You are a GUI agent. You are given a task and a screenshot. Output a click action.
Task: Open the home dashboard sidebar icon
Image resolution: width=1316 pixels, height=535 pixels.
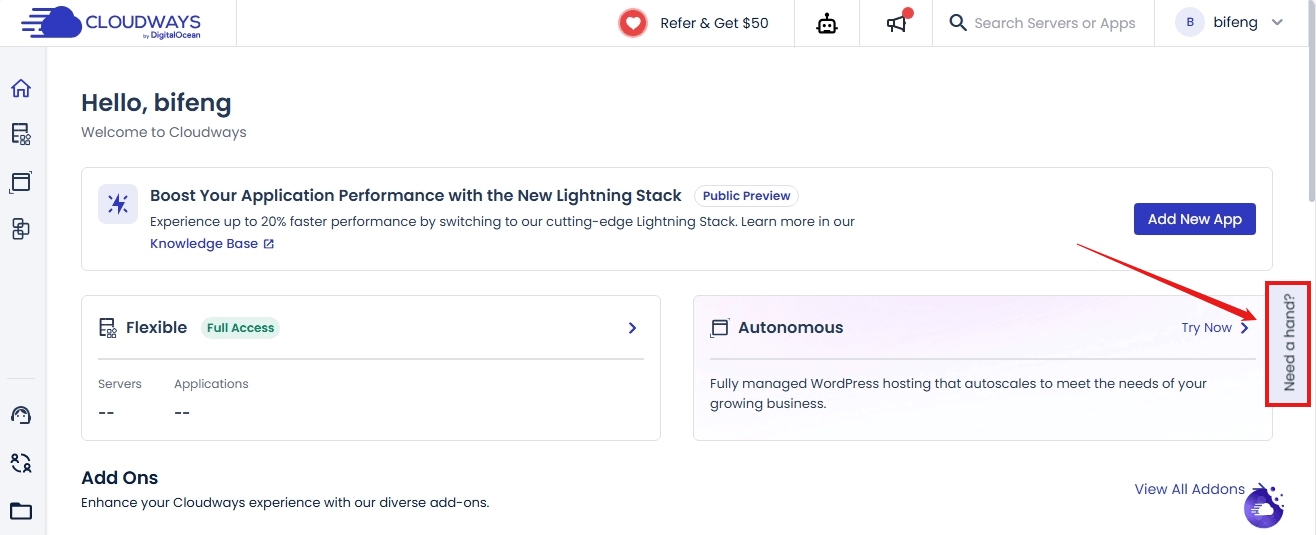click(21, 88)
